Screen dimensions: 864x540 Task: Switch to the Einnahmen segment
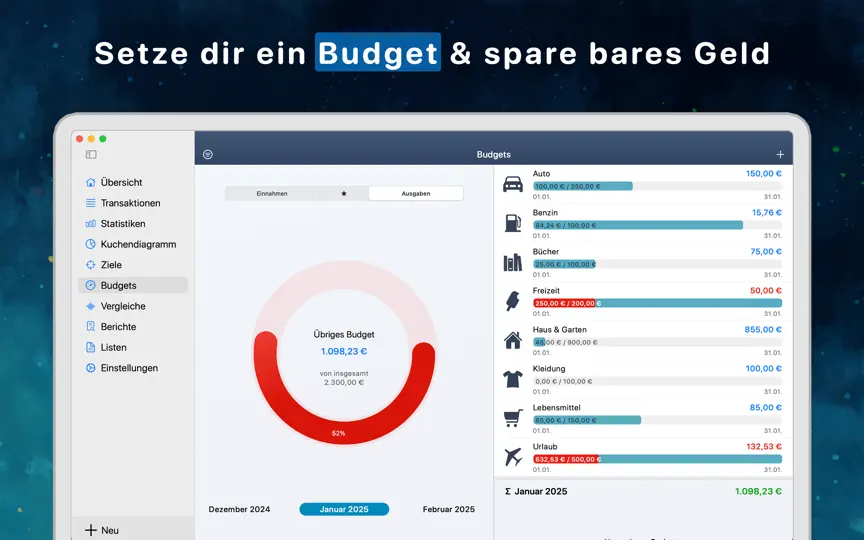pos(272,193)
